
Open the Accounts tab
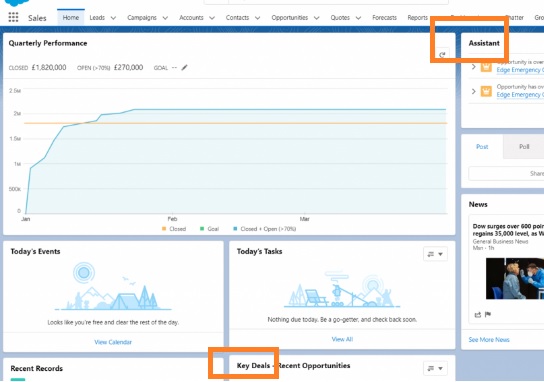click(191, 17)
